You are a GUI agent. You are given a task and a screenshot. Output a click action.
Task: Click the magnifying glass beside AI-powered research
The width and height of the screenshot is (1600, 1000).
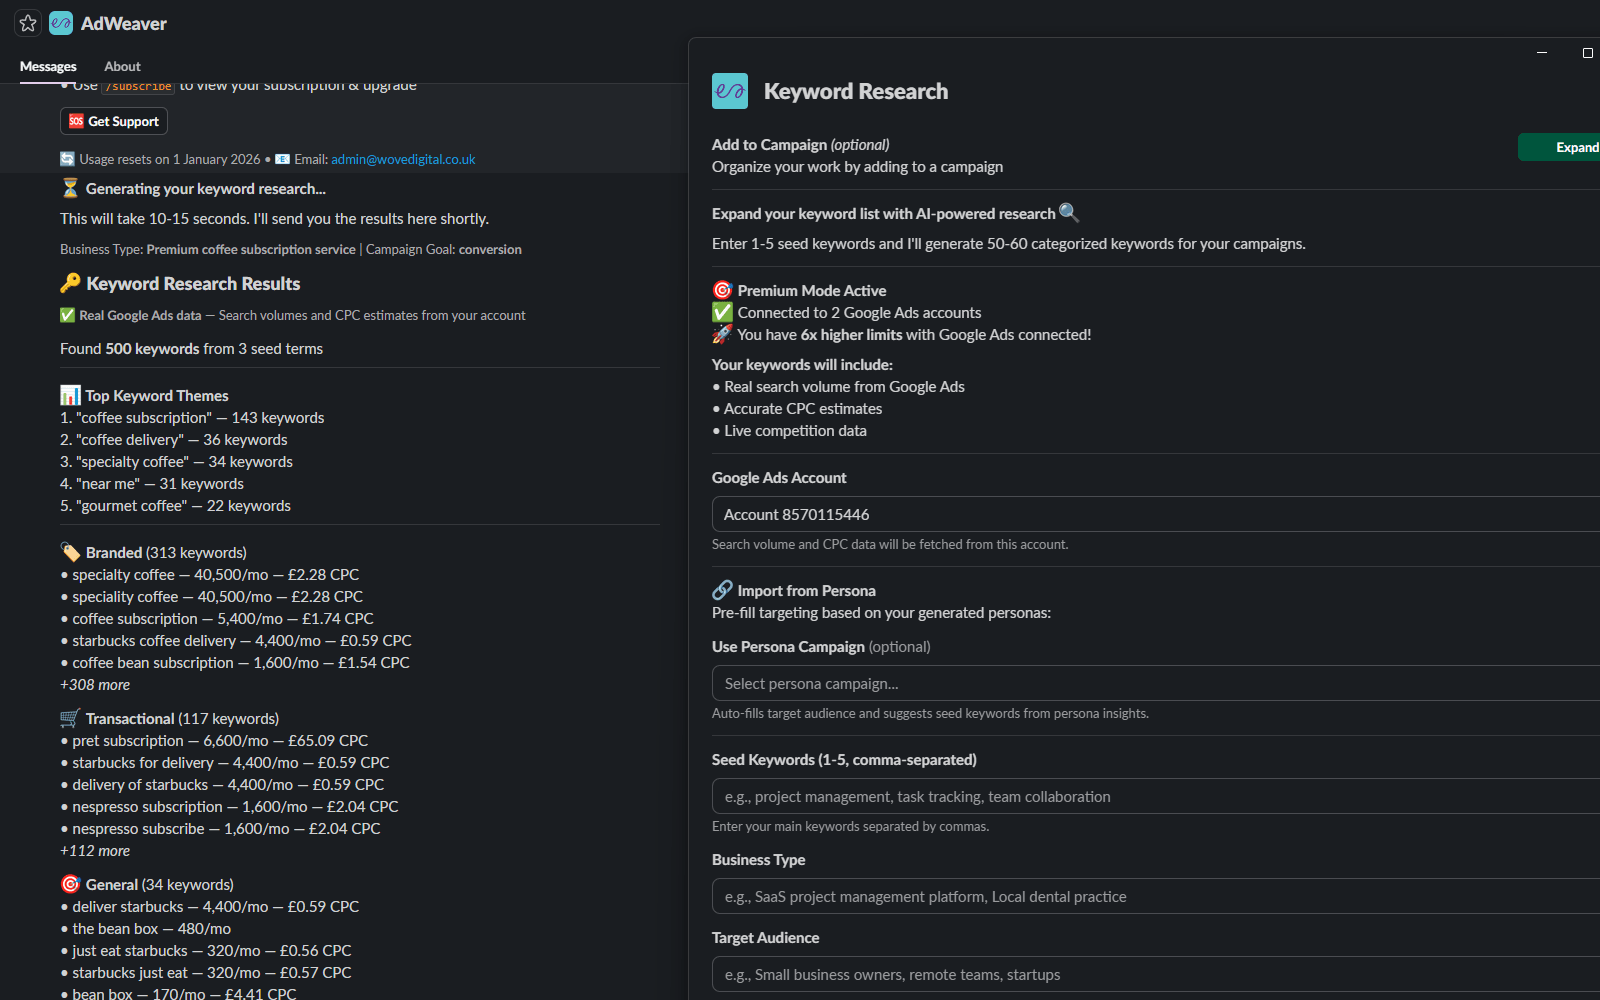point(1069,213)
